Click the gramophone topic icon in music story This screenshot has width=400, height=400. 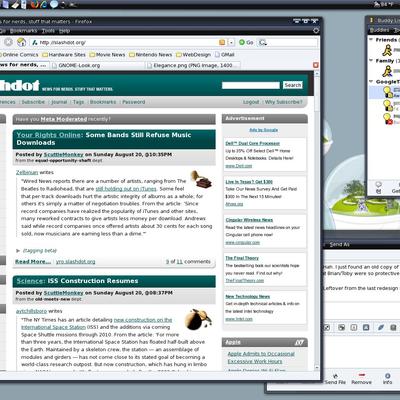pyautogui.click(x=201, y=179)
